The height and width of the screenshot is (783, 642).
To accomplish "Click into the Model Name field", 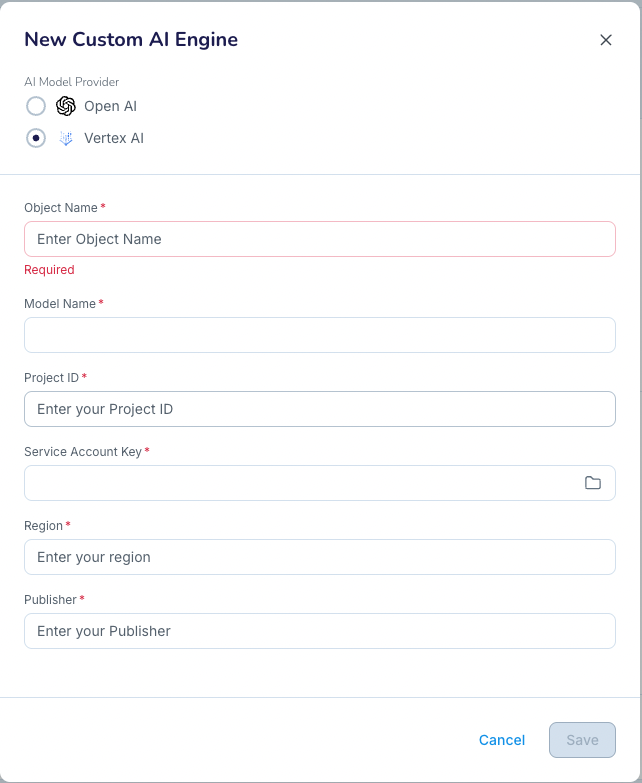I will 319,335.
